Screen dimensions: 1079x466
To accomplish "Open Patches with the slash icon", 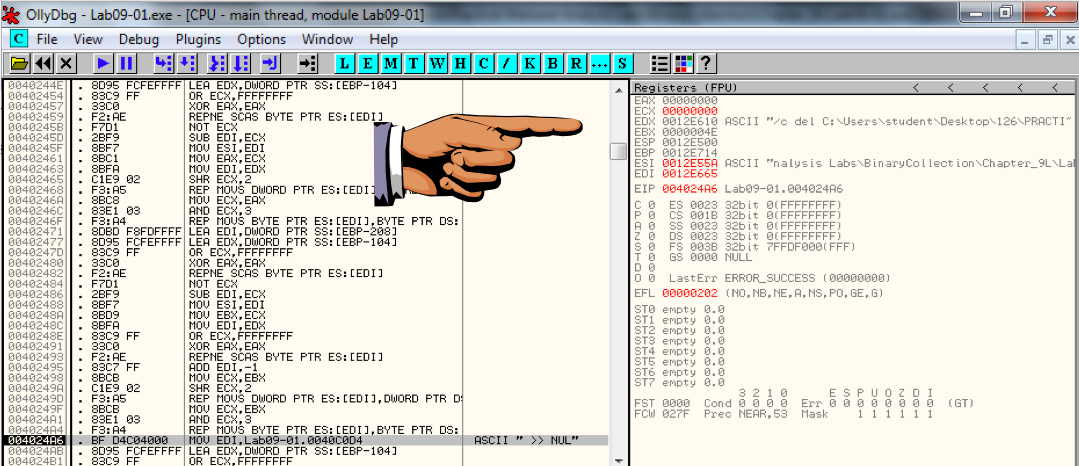I will pyautogui.click(x=507, y=64).
